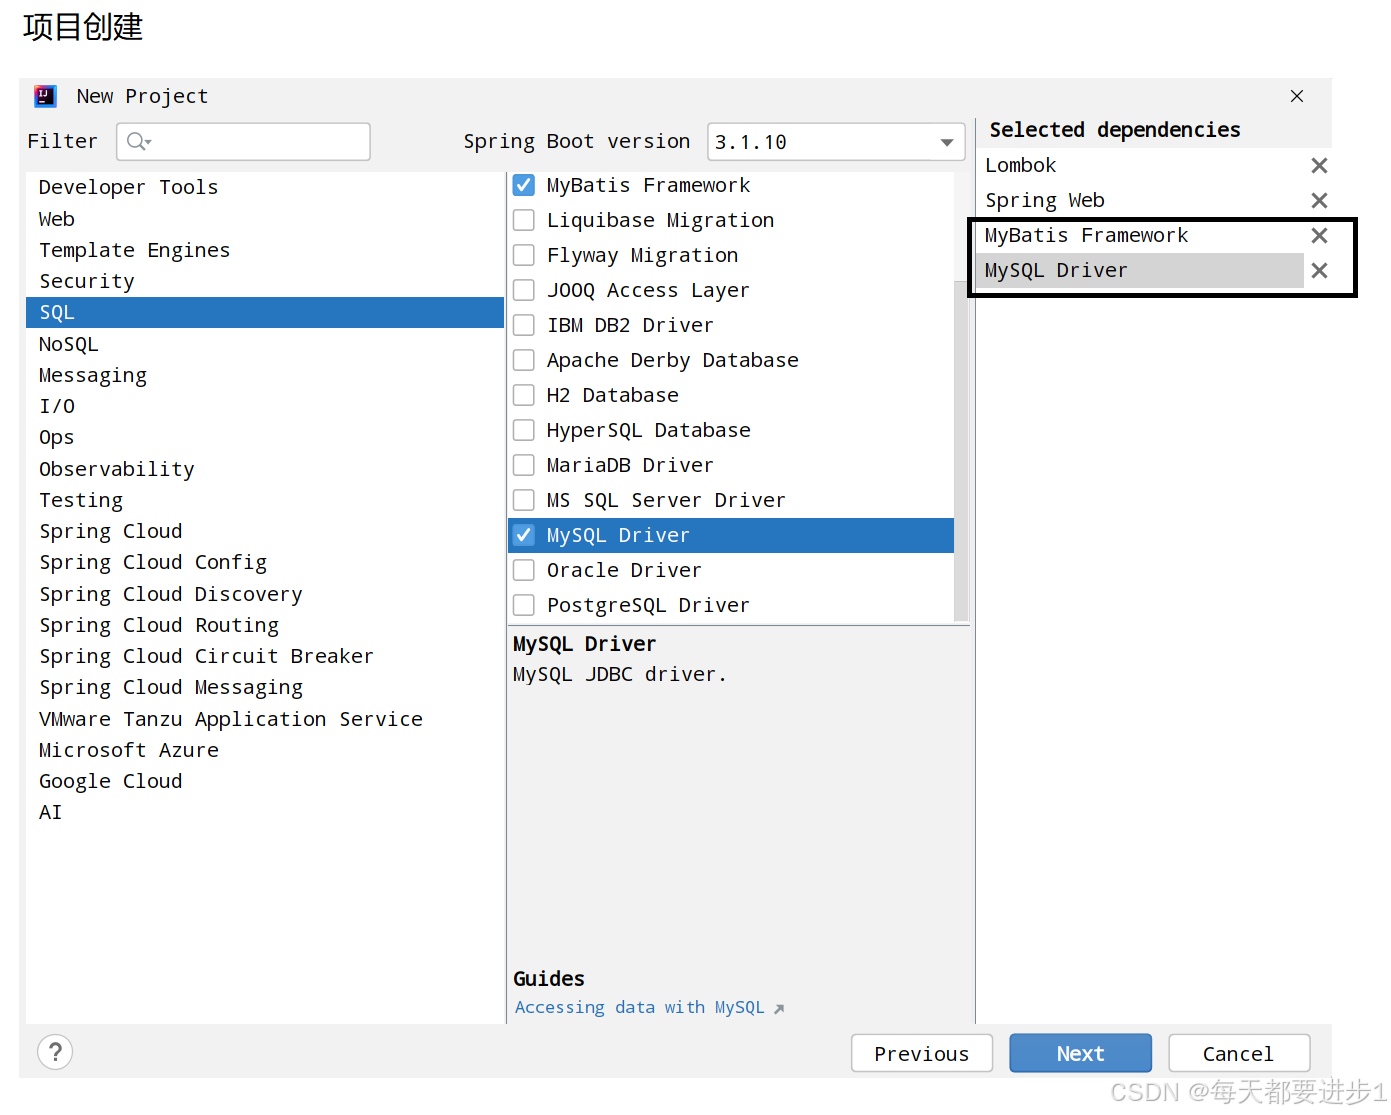The width and height of the screenshot is (1391, 1115).
Task: Select Web category
Action: click(x=265, y=219)
